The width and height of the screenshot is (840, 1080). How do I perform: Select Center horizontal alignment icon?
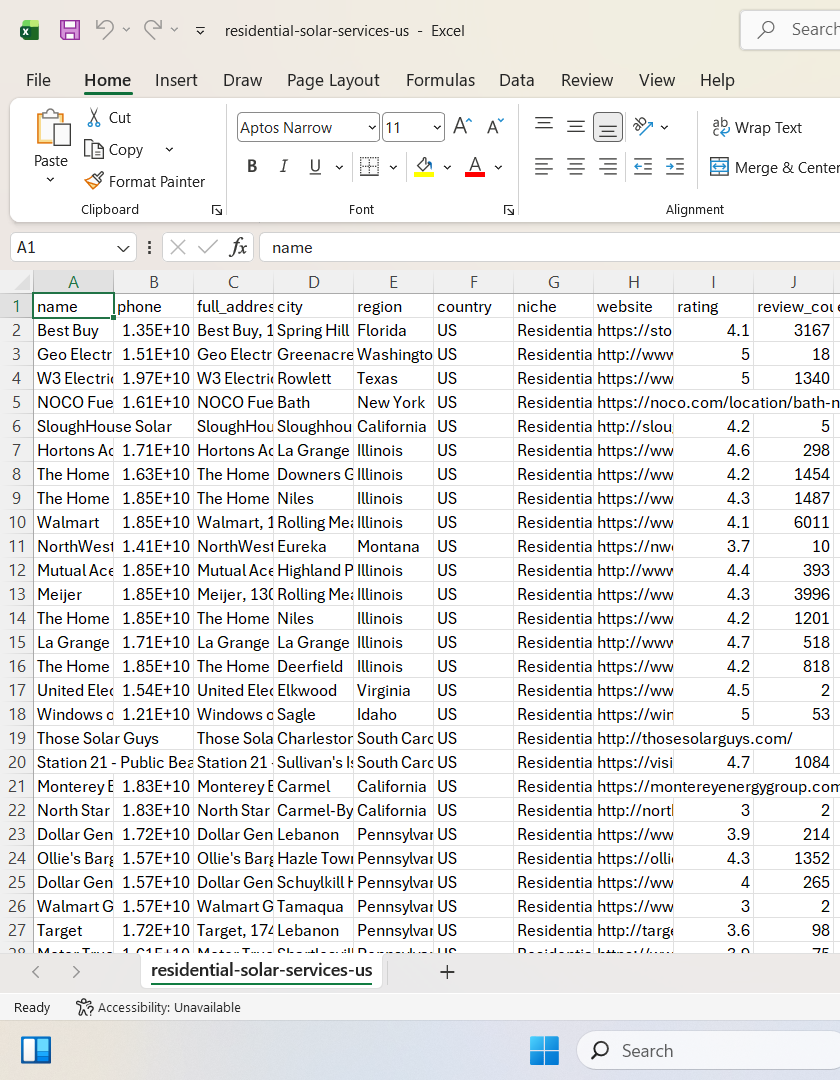tap(576, 167)
